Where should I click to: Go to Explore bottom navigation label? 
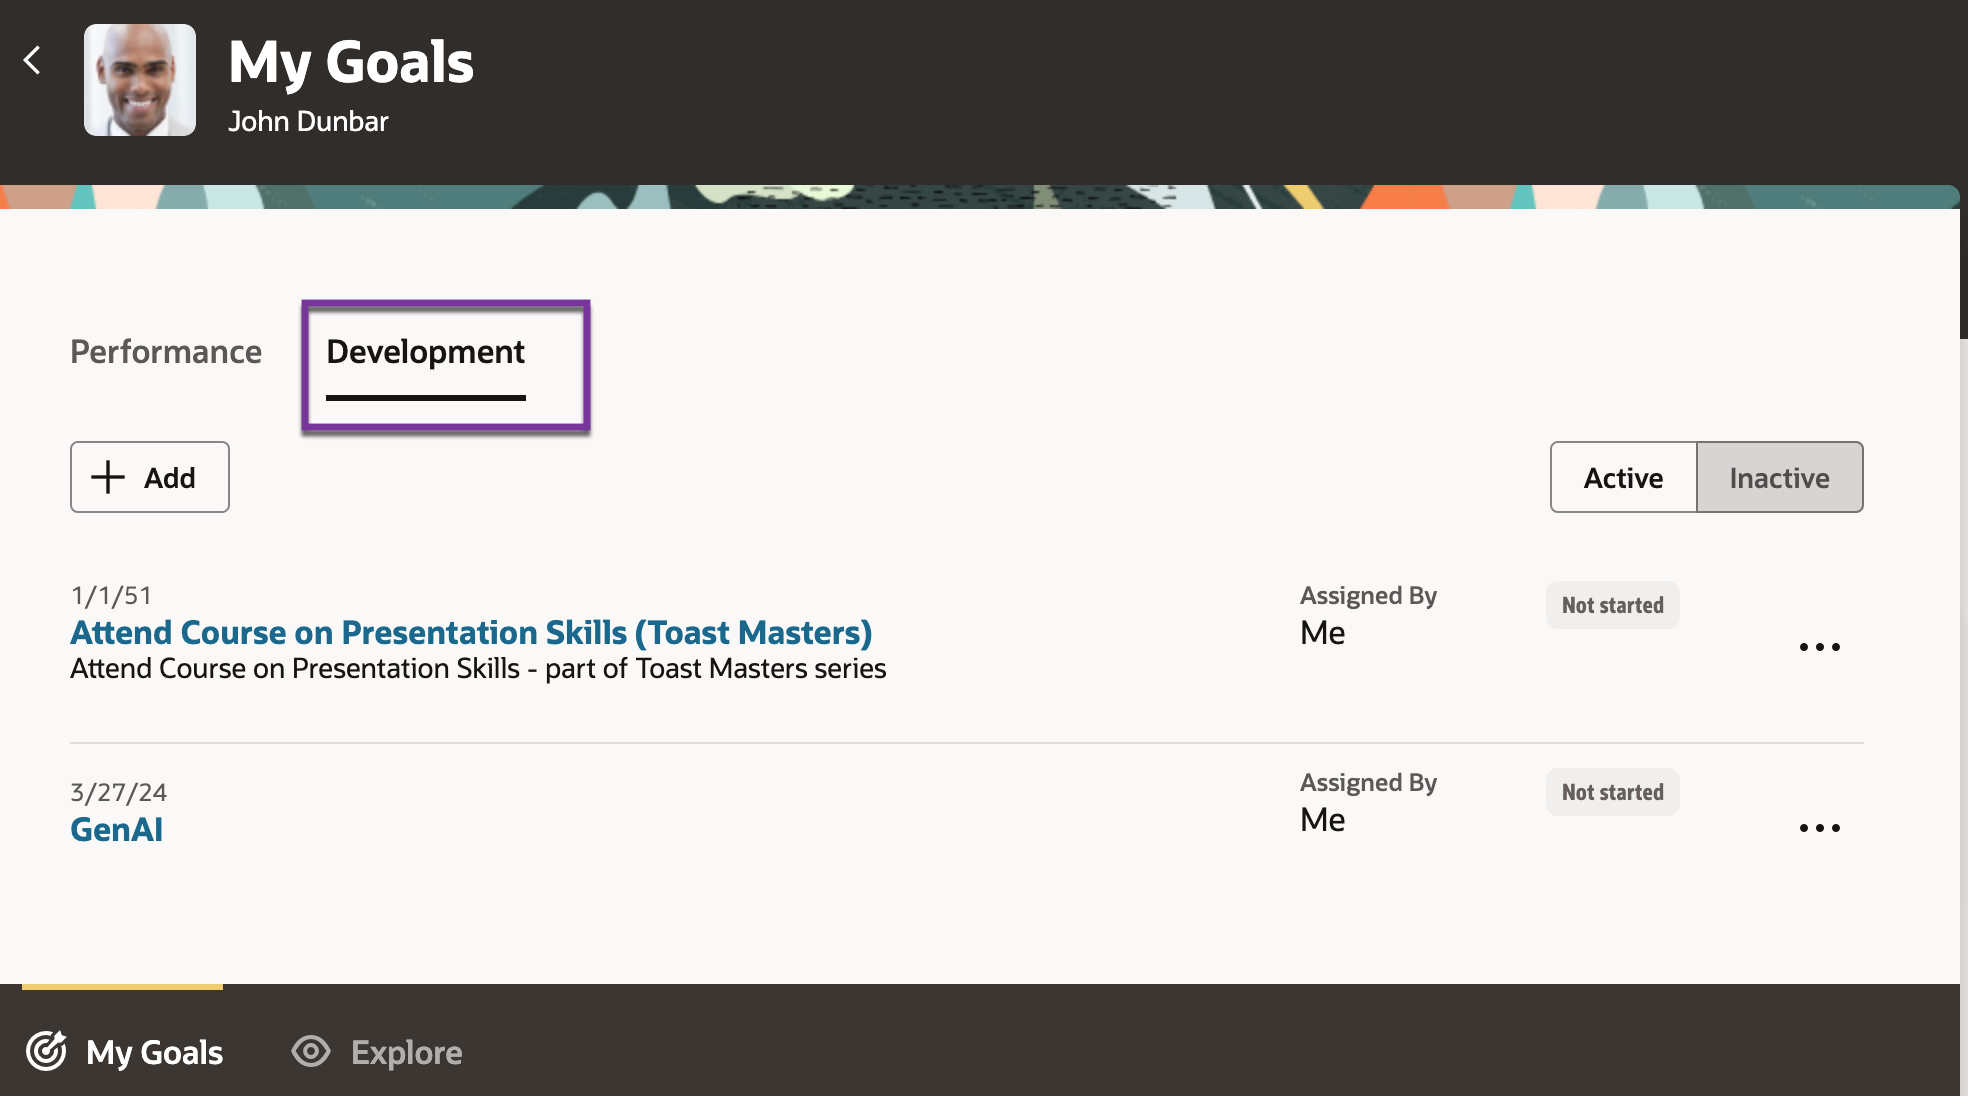point(406,1052)
